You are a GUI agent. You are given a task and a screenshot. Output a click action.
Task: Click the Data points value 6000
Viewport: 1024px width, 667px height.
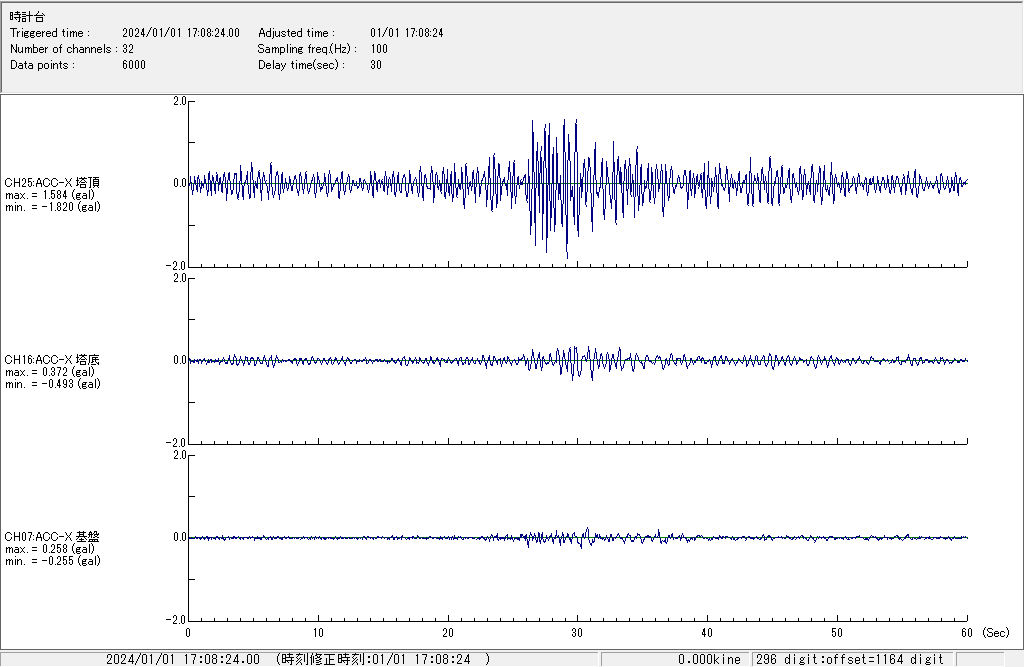pos(134,65)
